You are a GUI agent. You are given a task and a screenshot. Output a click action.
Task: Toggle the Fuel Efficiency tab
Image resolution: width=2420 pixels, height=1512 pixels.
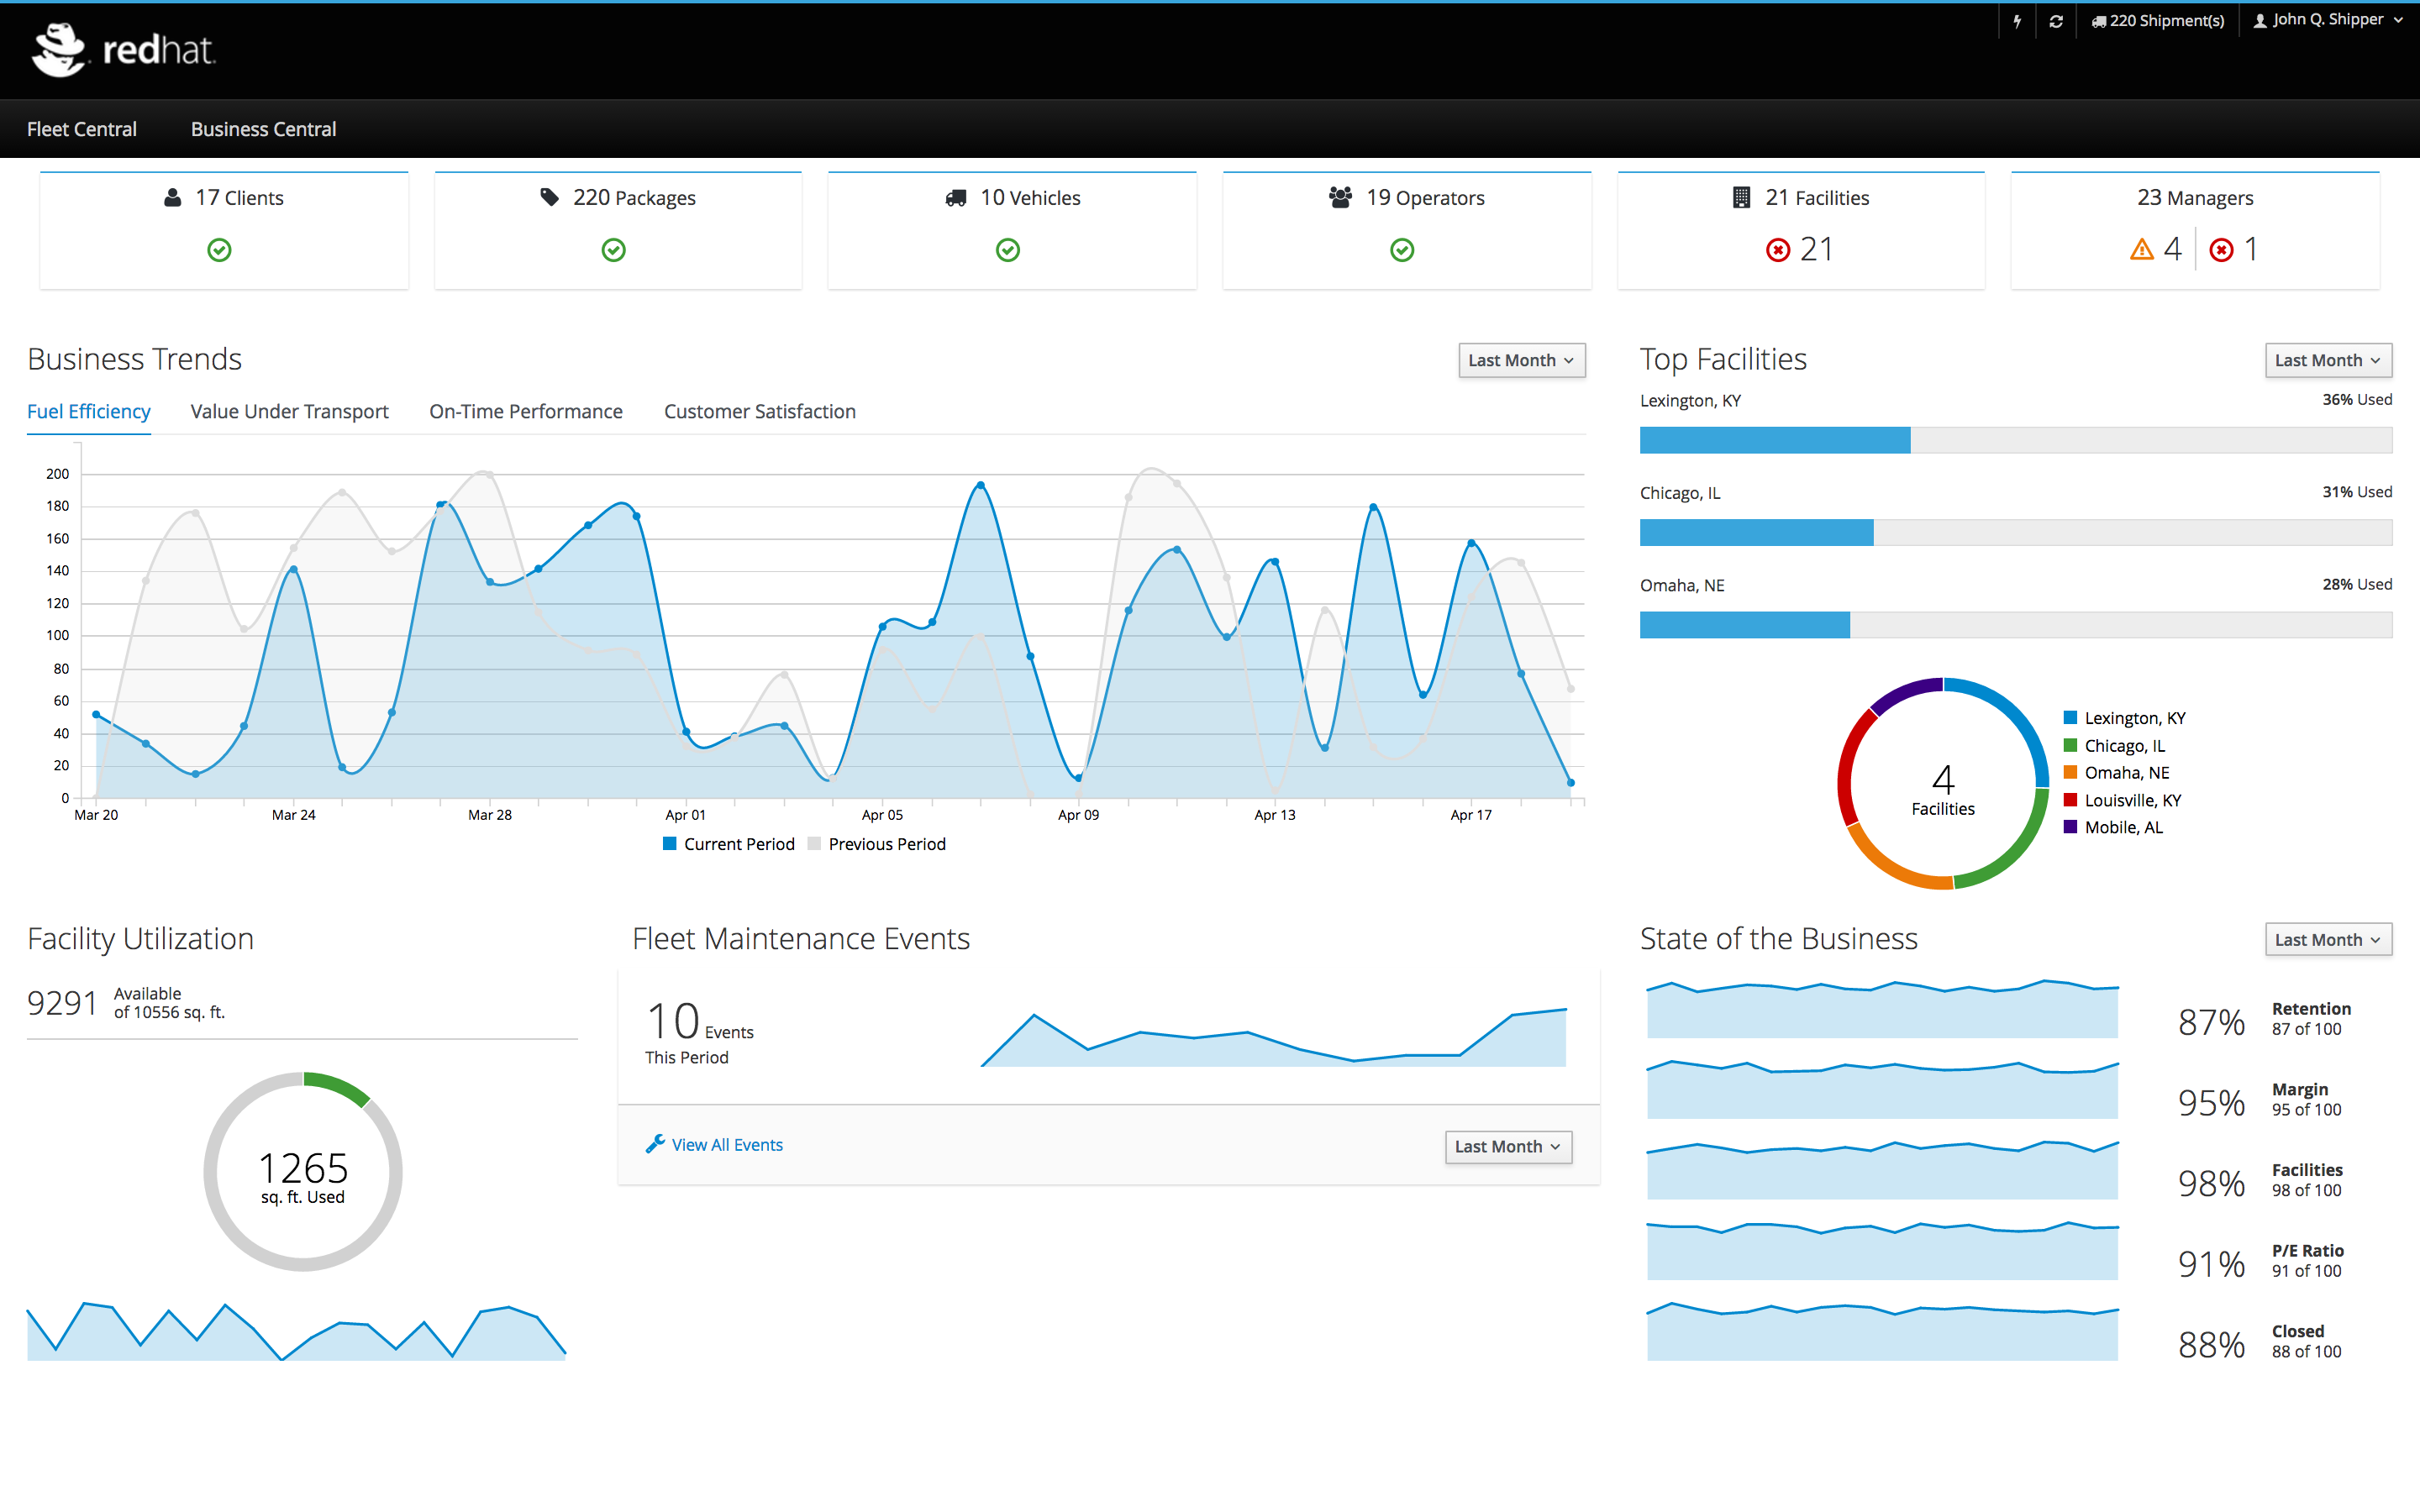[x=89, y=409]
